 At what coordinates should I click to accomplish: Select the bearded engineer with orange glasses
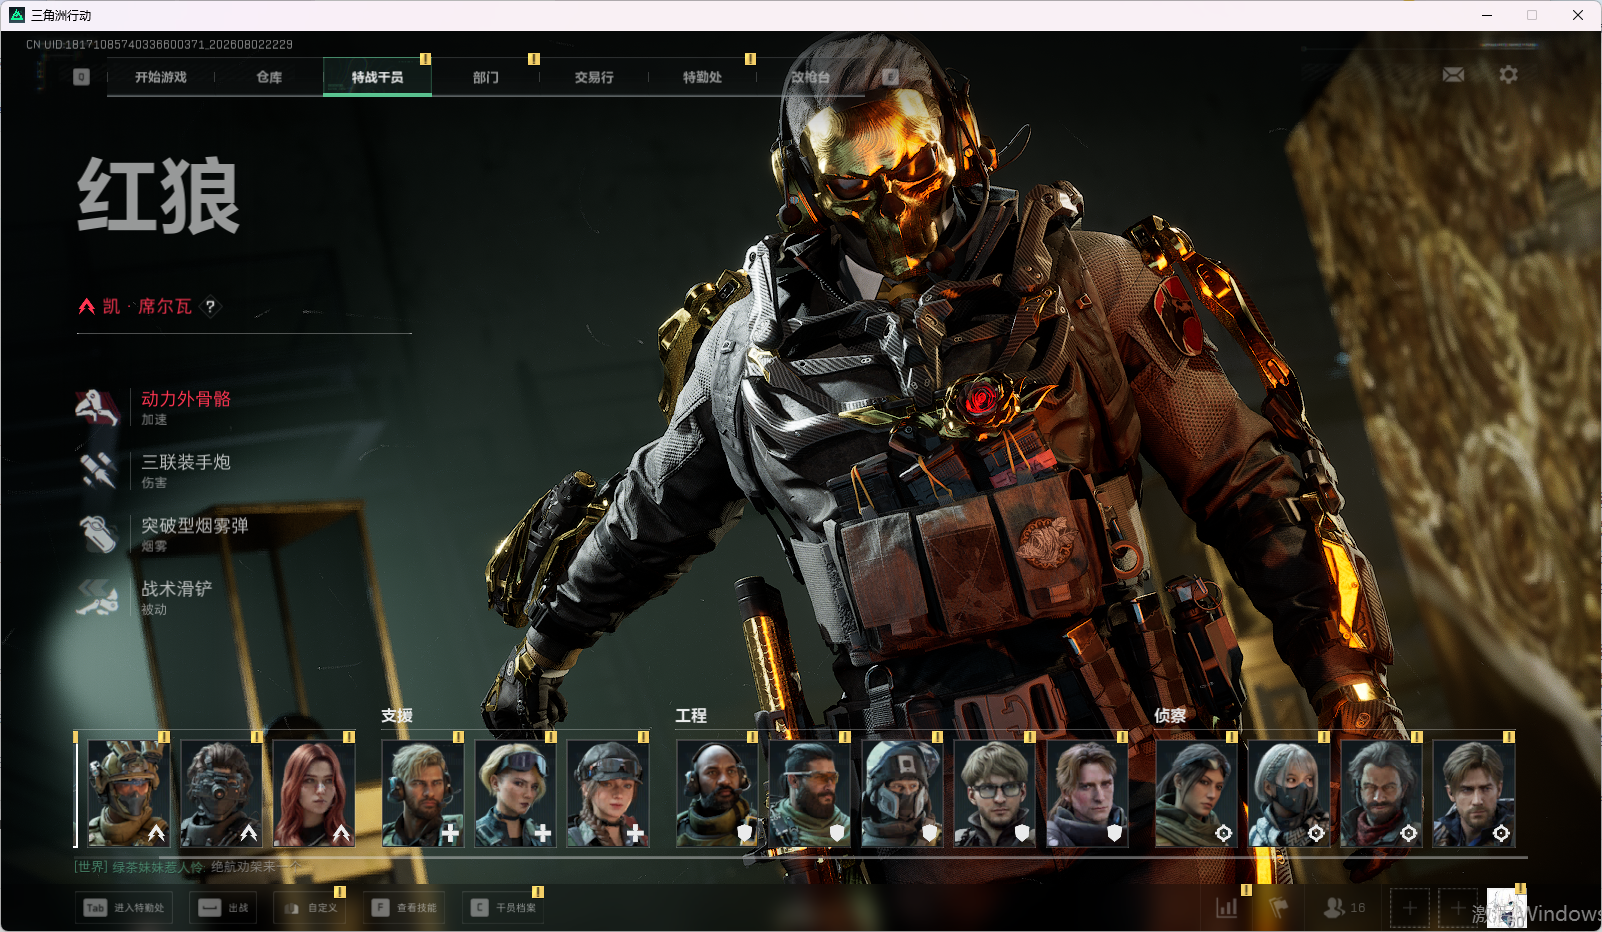point(809,794)
